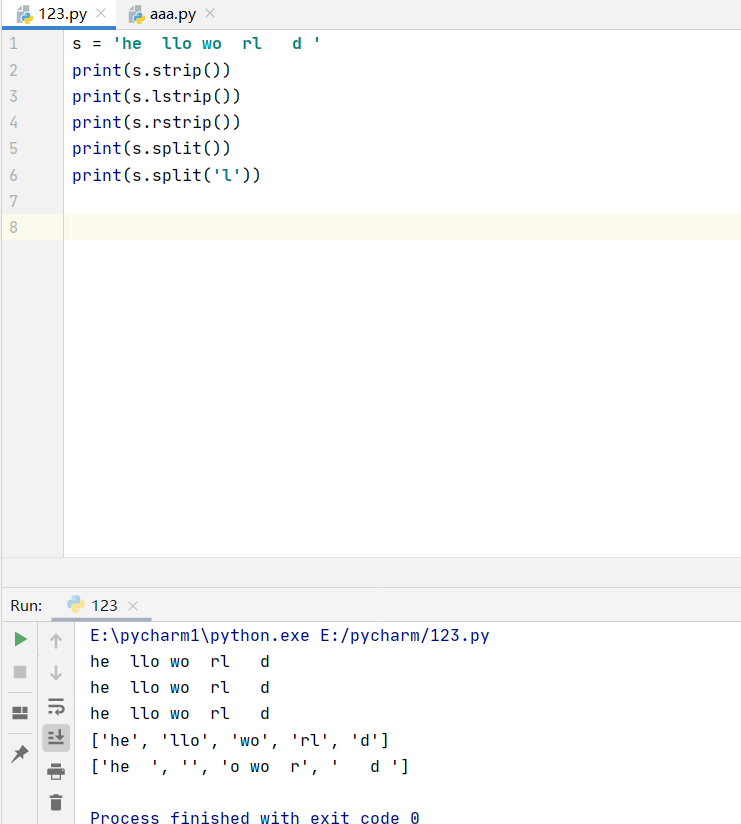The height and width of the screenshot is (824, 741).
Task: Click line number 1 in the gutter
Action: click(14, 44)
